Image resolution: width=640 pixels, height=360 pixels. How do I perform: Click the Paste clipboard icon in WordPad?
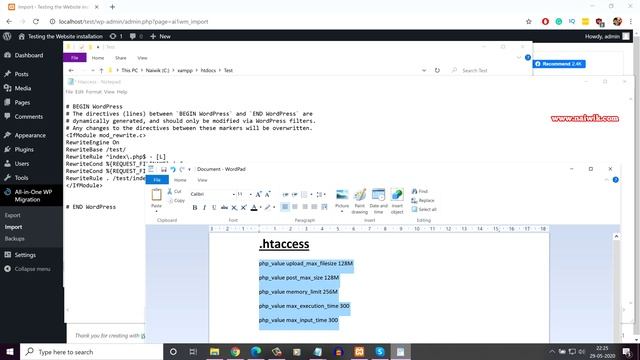[x=156, y=195]
